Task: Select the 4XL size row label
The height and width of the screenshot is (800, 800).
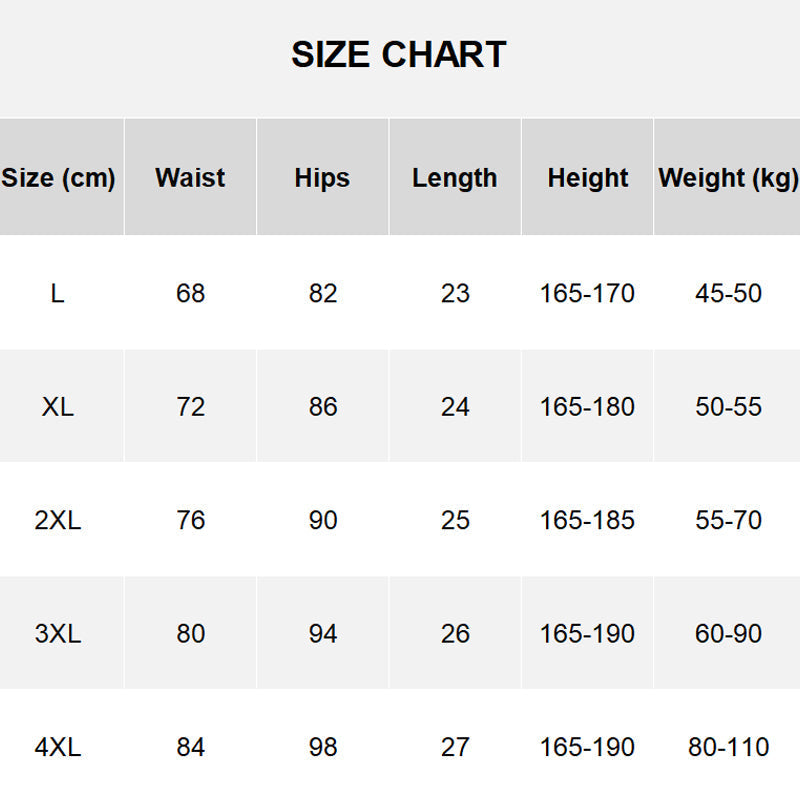Action: 58,747
